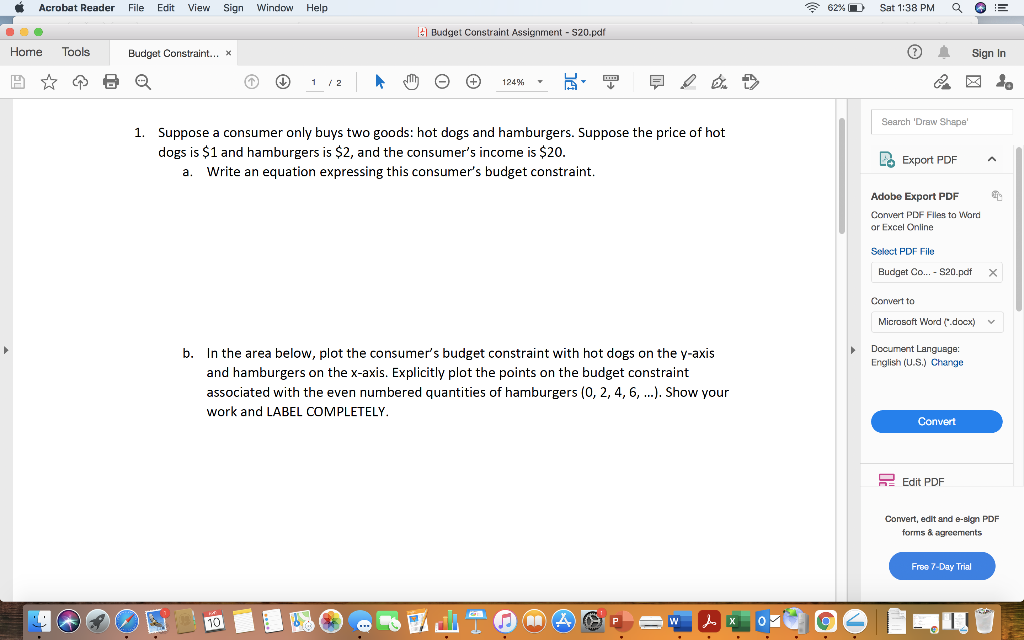Select the pointer selection tool

379,82
